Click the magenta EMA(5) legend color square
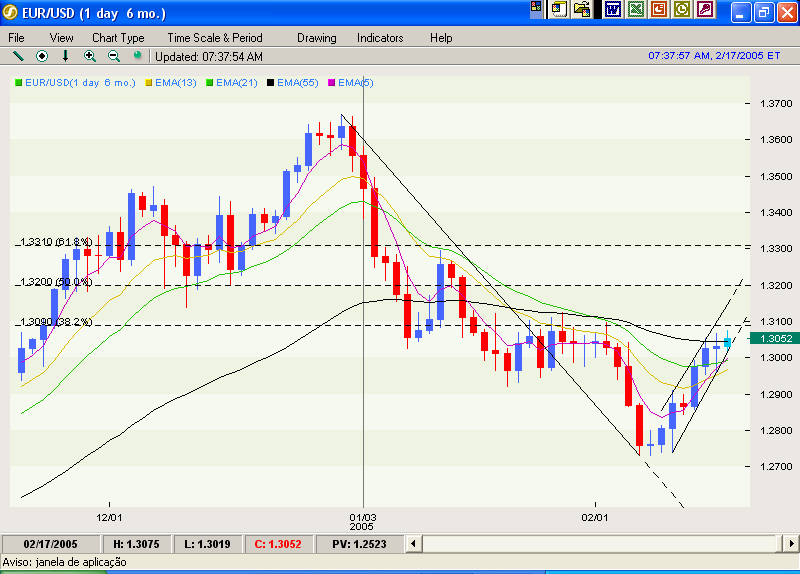This screenshot has width=800, height=574. [x=332, y=83]
